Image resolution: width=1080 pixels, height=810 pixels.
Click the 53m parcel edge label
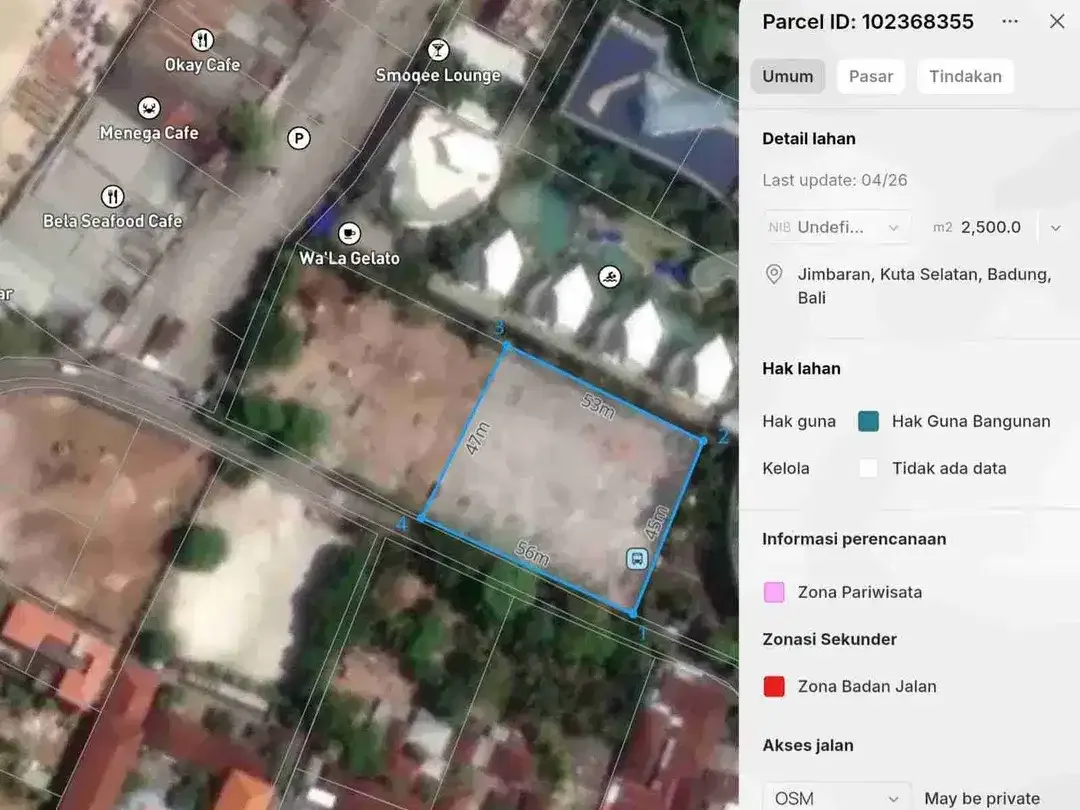tap(597, 406)
